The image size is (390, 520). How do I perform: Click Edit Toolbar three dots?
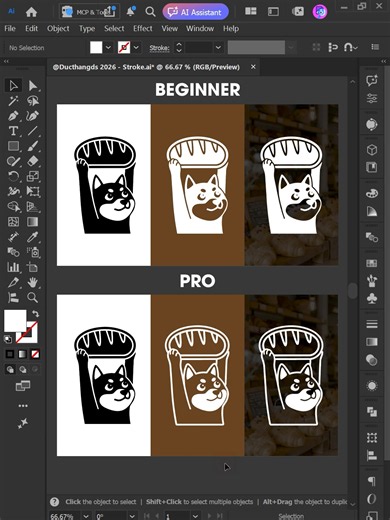pyautogui.click(x=23, y=406)
